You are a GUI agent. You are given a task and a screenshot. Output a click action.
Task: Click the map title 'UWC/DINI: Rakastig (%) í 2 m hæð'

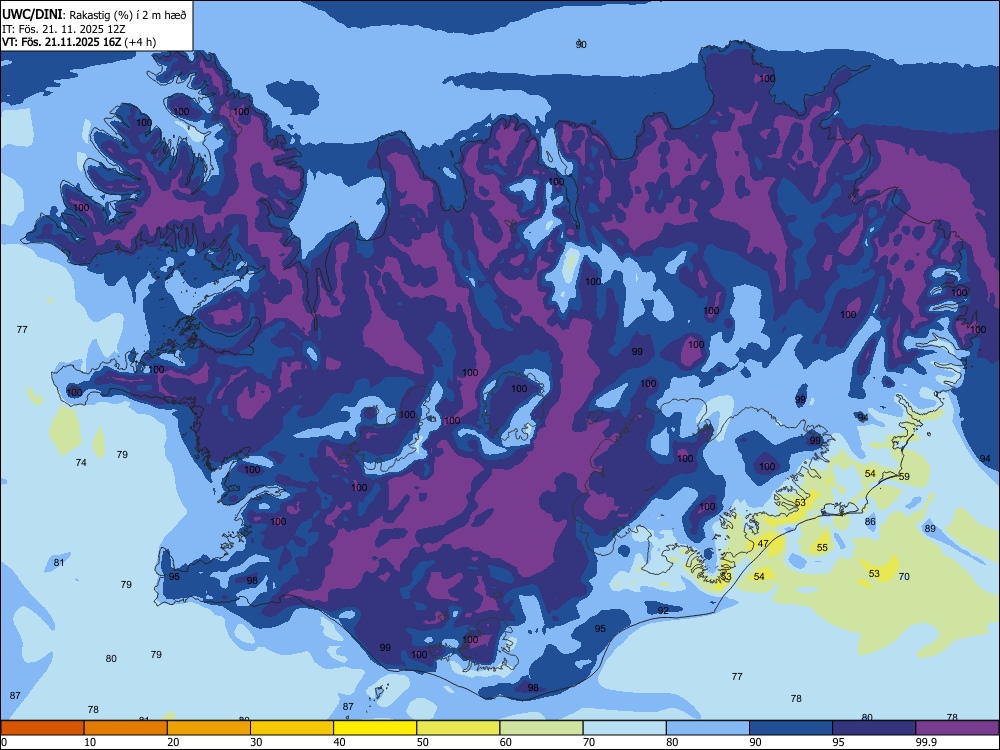click(94, 15)
